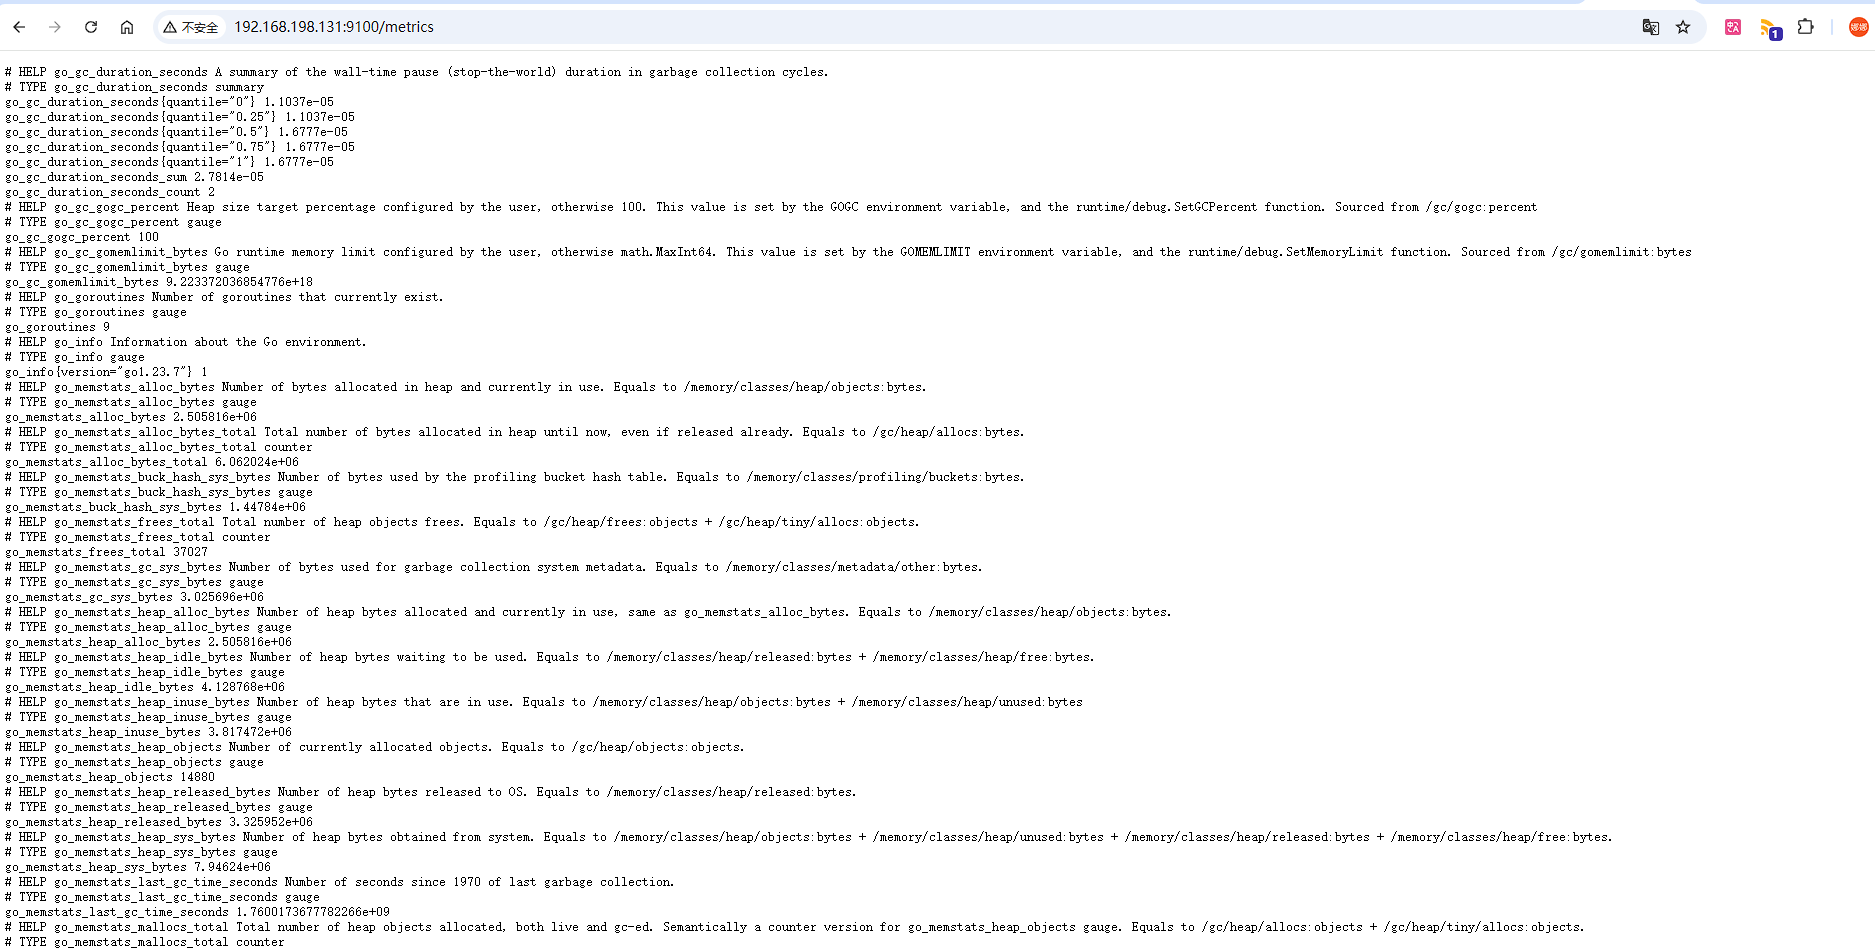The height and width of the screenshot is (951, 1875).
Task: Click the go_goroutines 9 metric line
Action: (57, 327)
